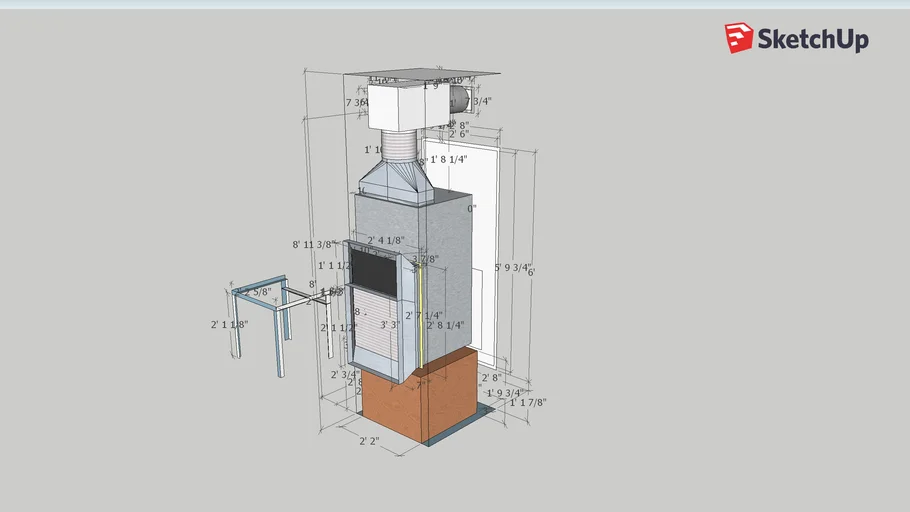910x512 pixels.
Task: Click the louvered panel below the black grille
Action: [377, 326]
